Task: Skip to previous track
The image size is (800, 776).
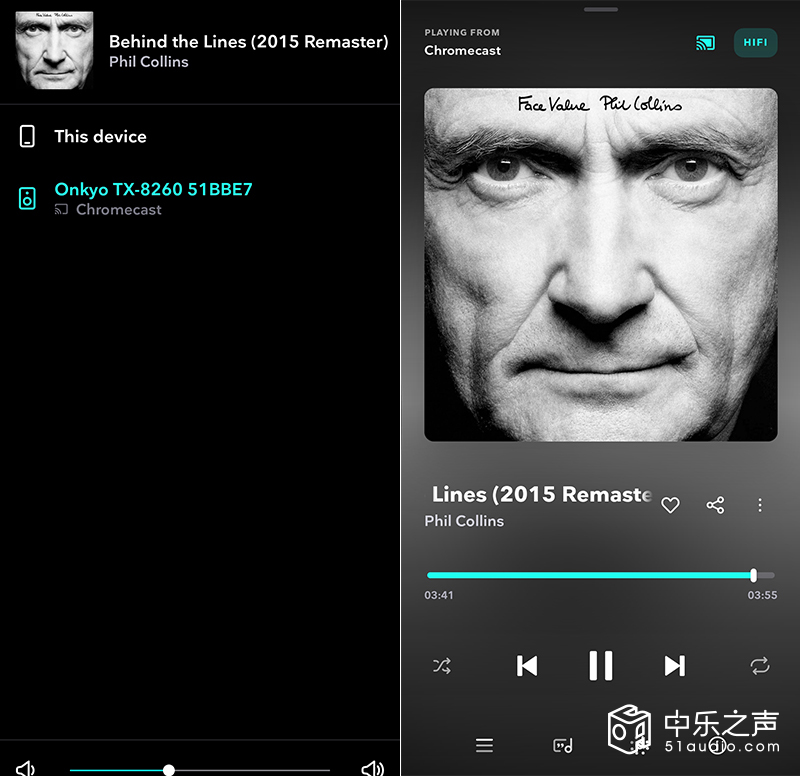Action: pos(527,666)
